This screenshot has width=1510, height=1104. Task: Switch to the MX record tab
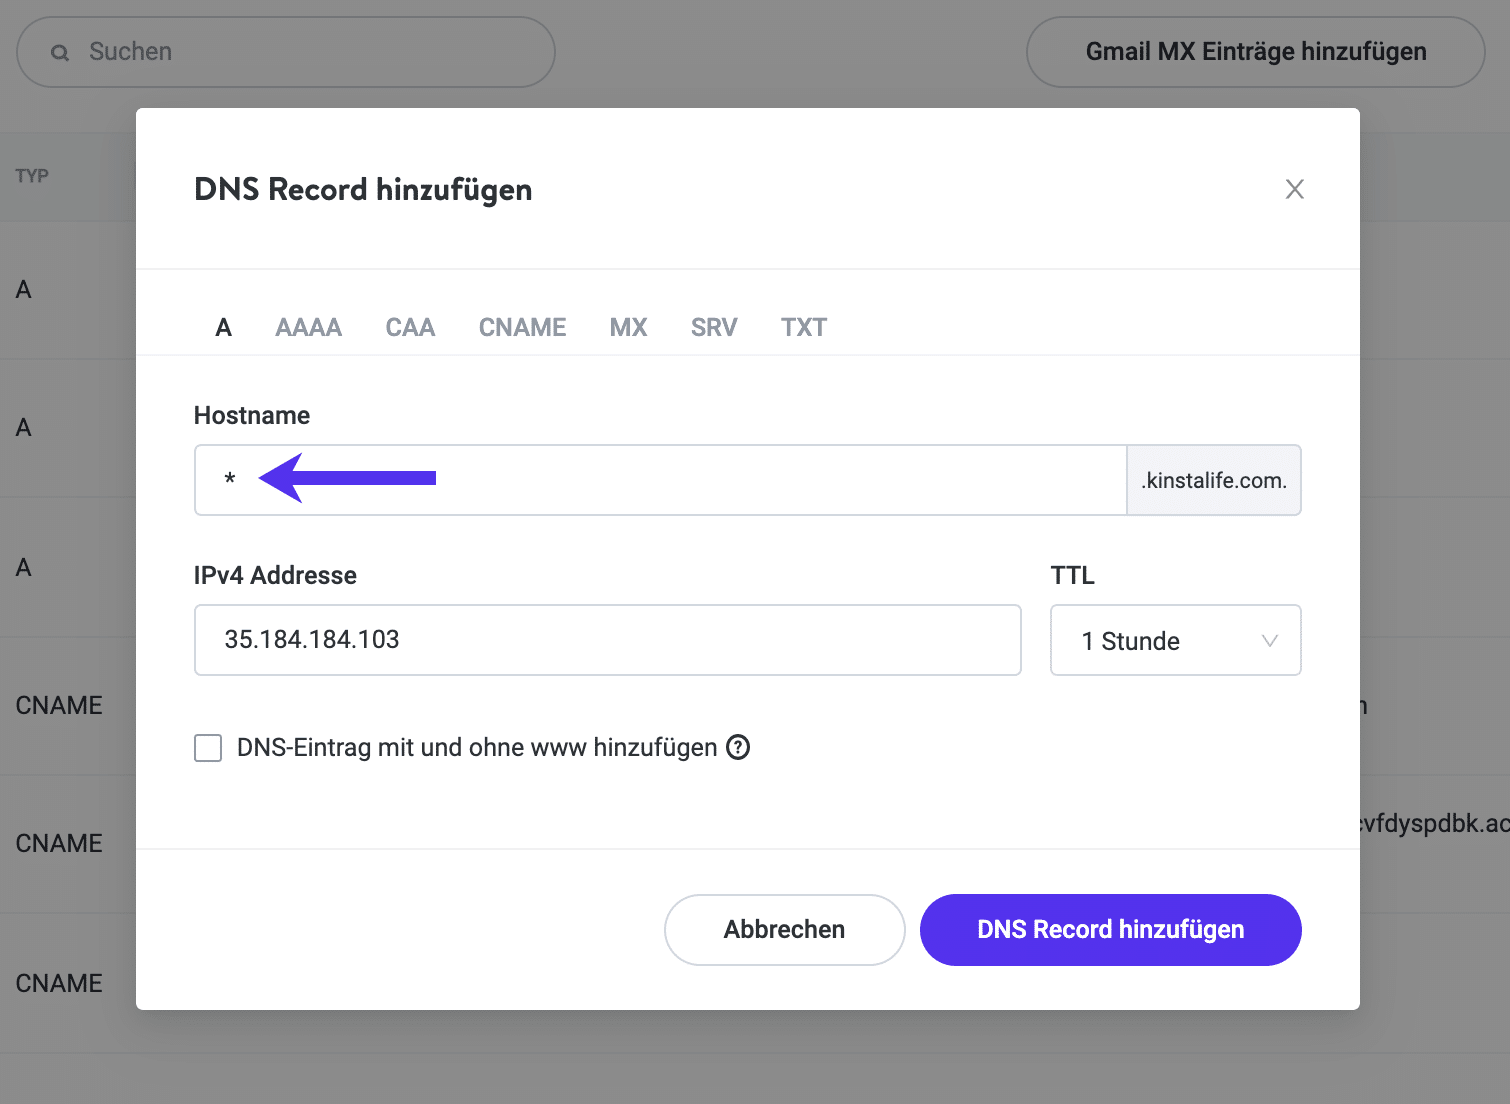coord(628,327)
